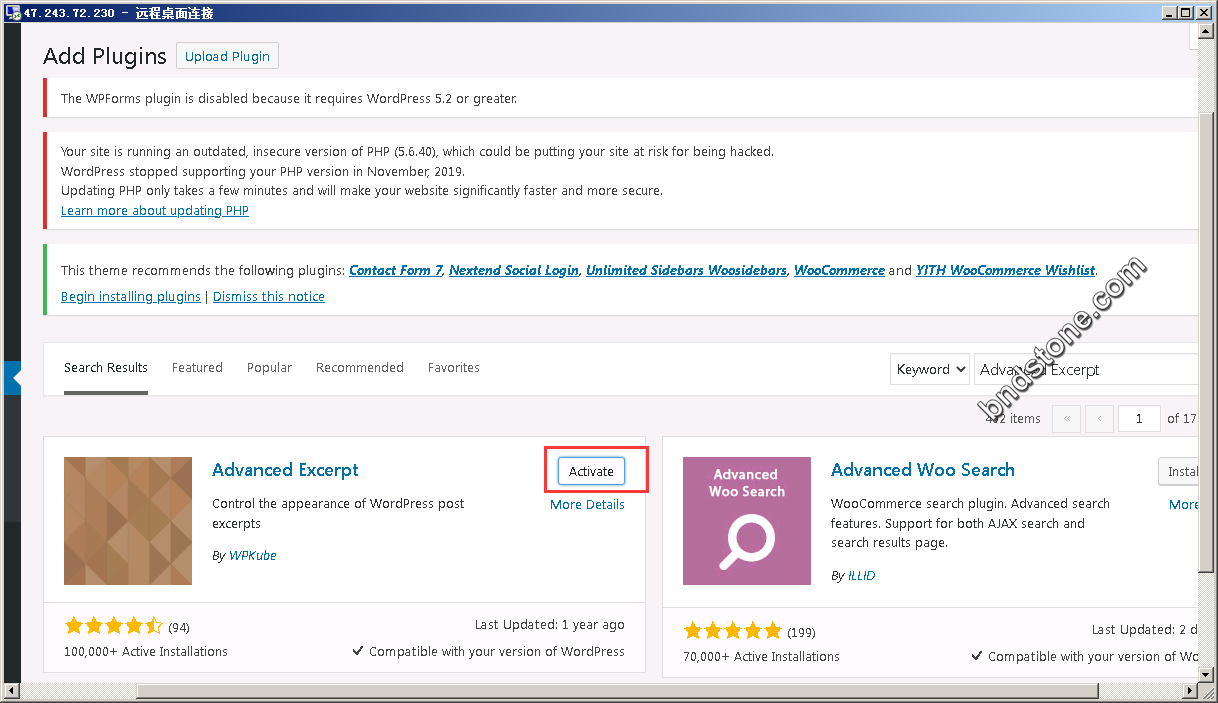This screenshot has height=703, width=1218.
Task: Switch to the Featured tab
Action: [x=197, y=368]
